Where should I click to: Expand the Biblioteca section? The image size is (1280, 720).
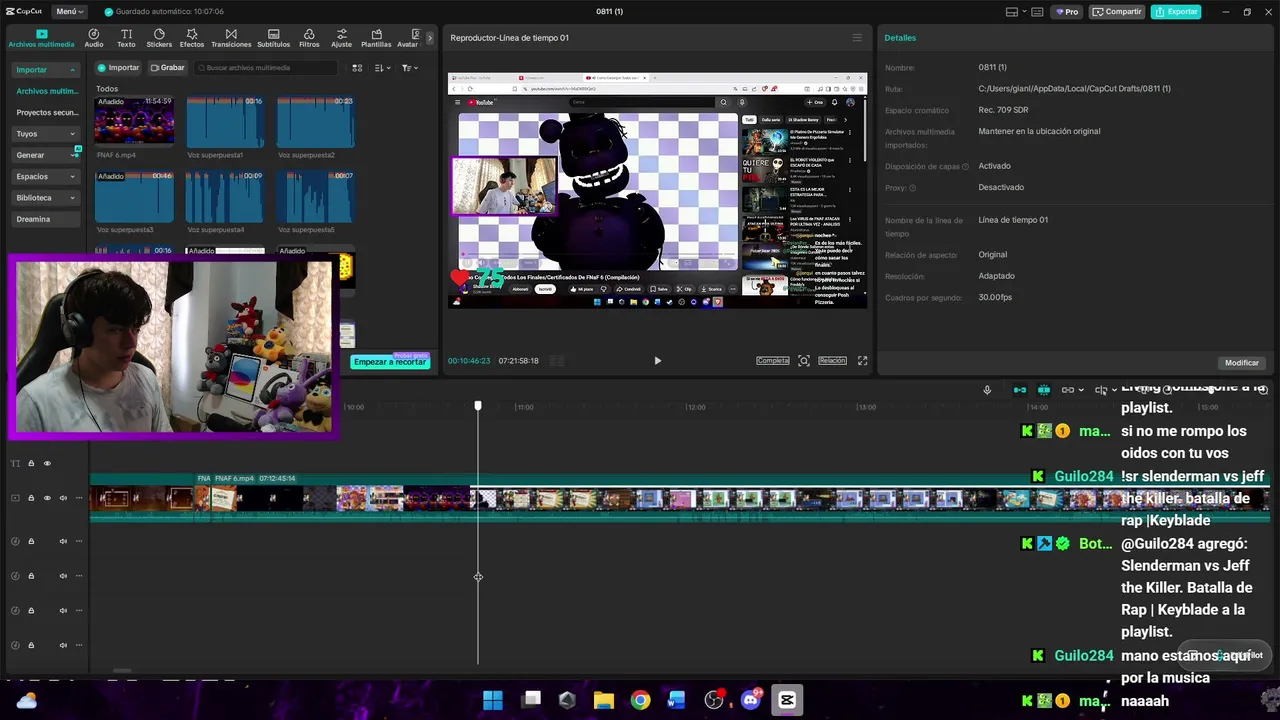pyautogui.click(x=46, y=198)
